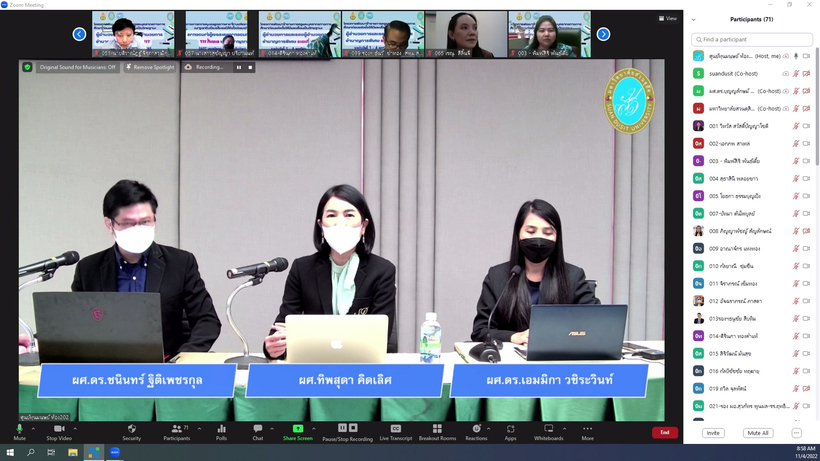This screenshot has width=820, height=461.
Task: Pause recording from the top Recording indicator
Action: click(x=239, y=67)
